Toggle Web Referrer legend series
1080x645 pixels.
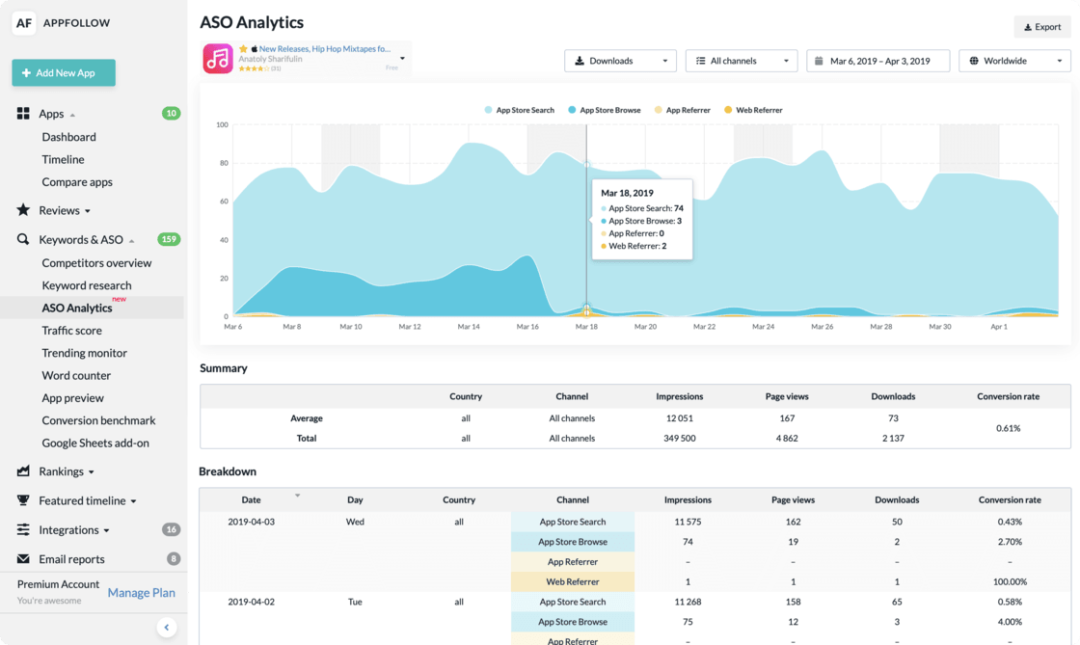(x=752, y=110)
